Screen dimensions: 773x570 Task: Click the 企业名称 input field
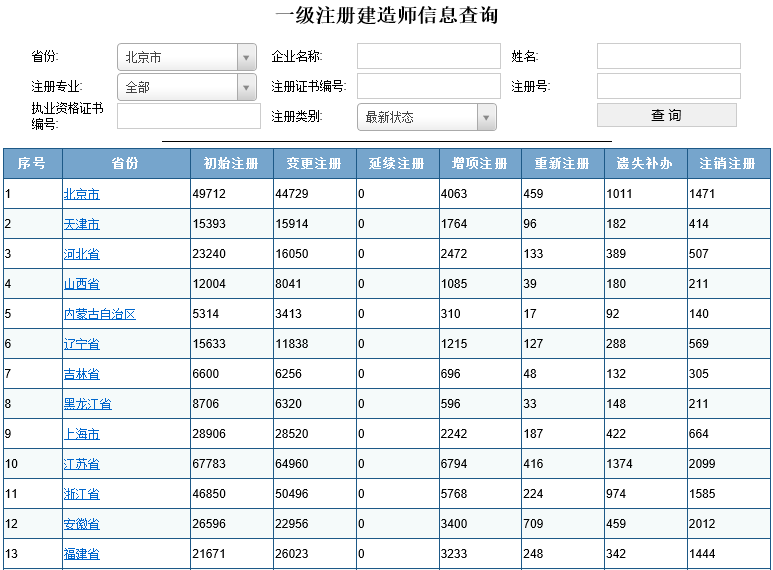(x=428, y=56)
